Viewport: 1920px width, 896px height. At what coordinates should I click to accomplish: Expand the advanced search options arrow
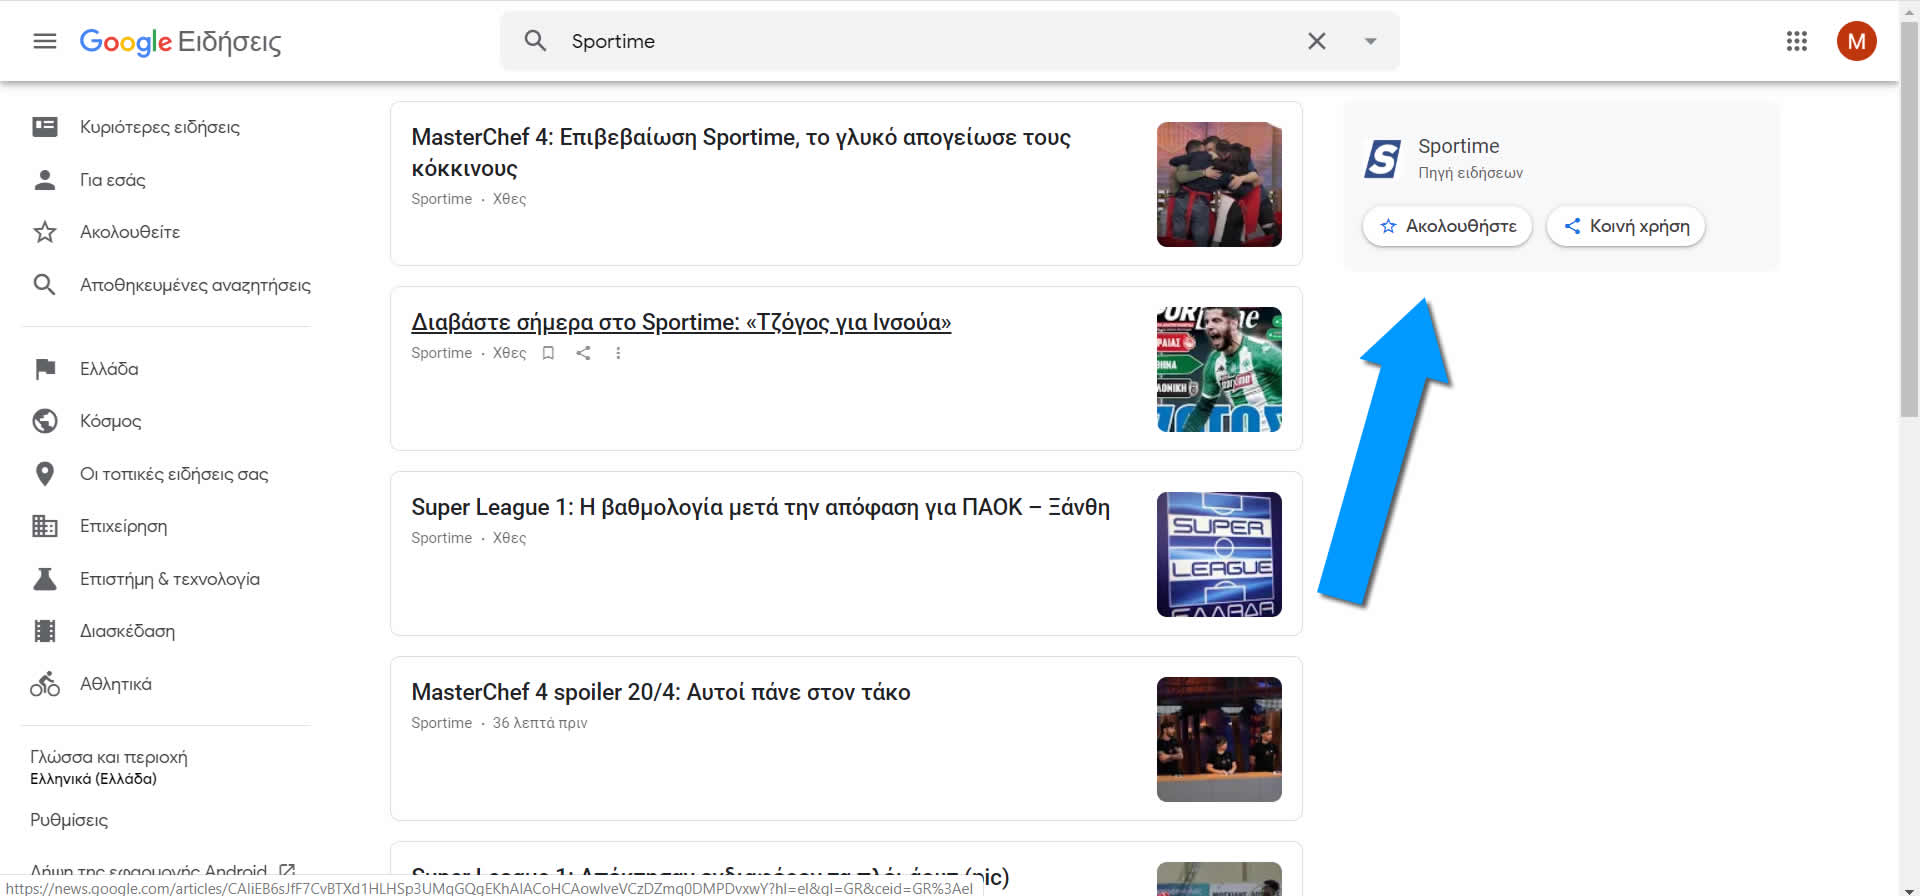coord(1370,41)
